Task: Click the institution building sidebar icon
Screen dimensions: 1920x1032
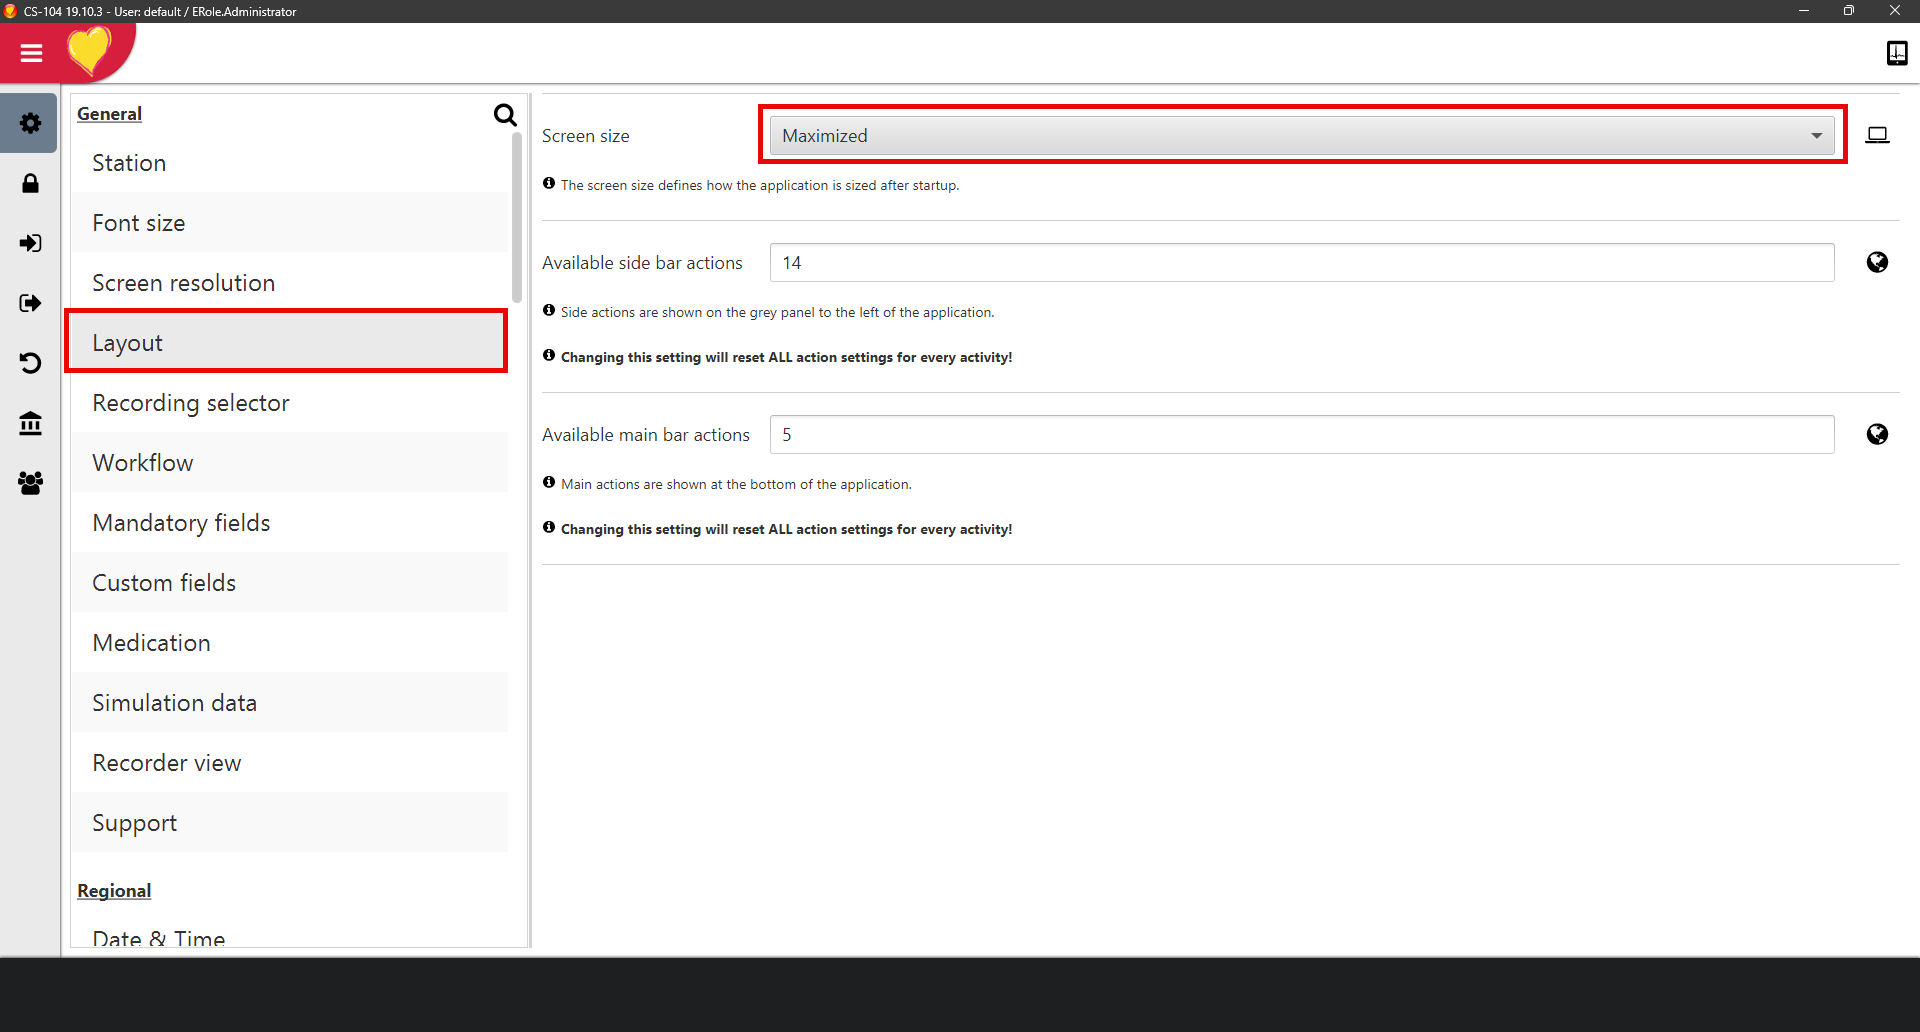Action: tap(30, 423)
